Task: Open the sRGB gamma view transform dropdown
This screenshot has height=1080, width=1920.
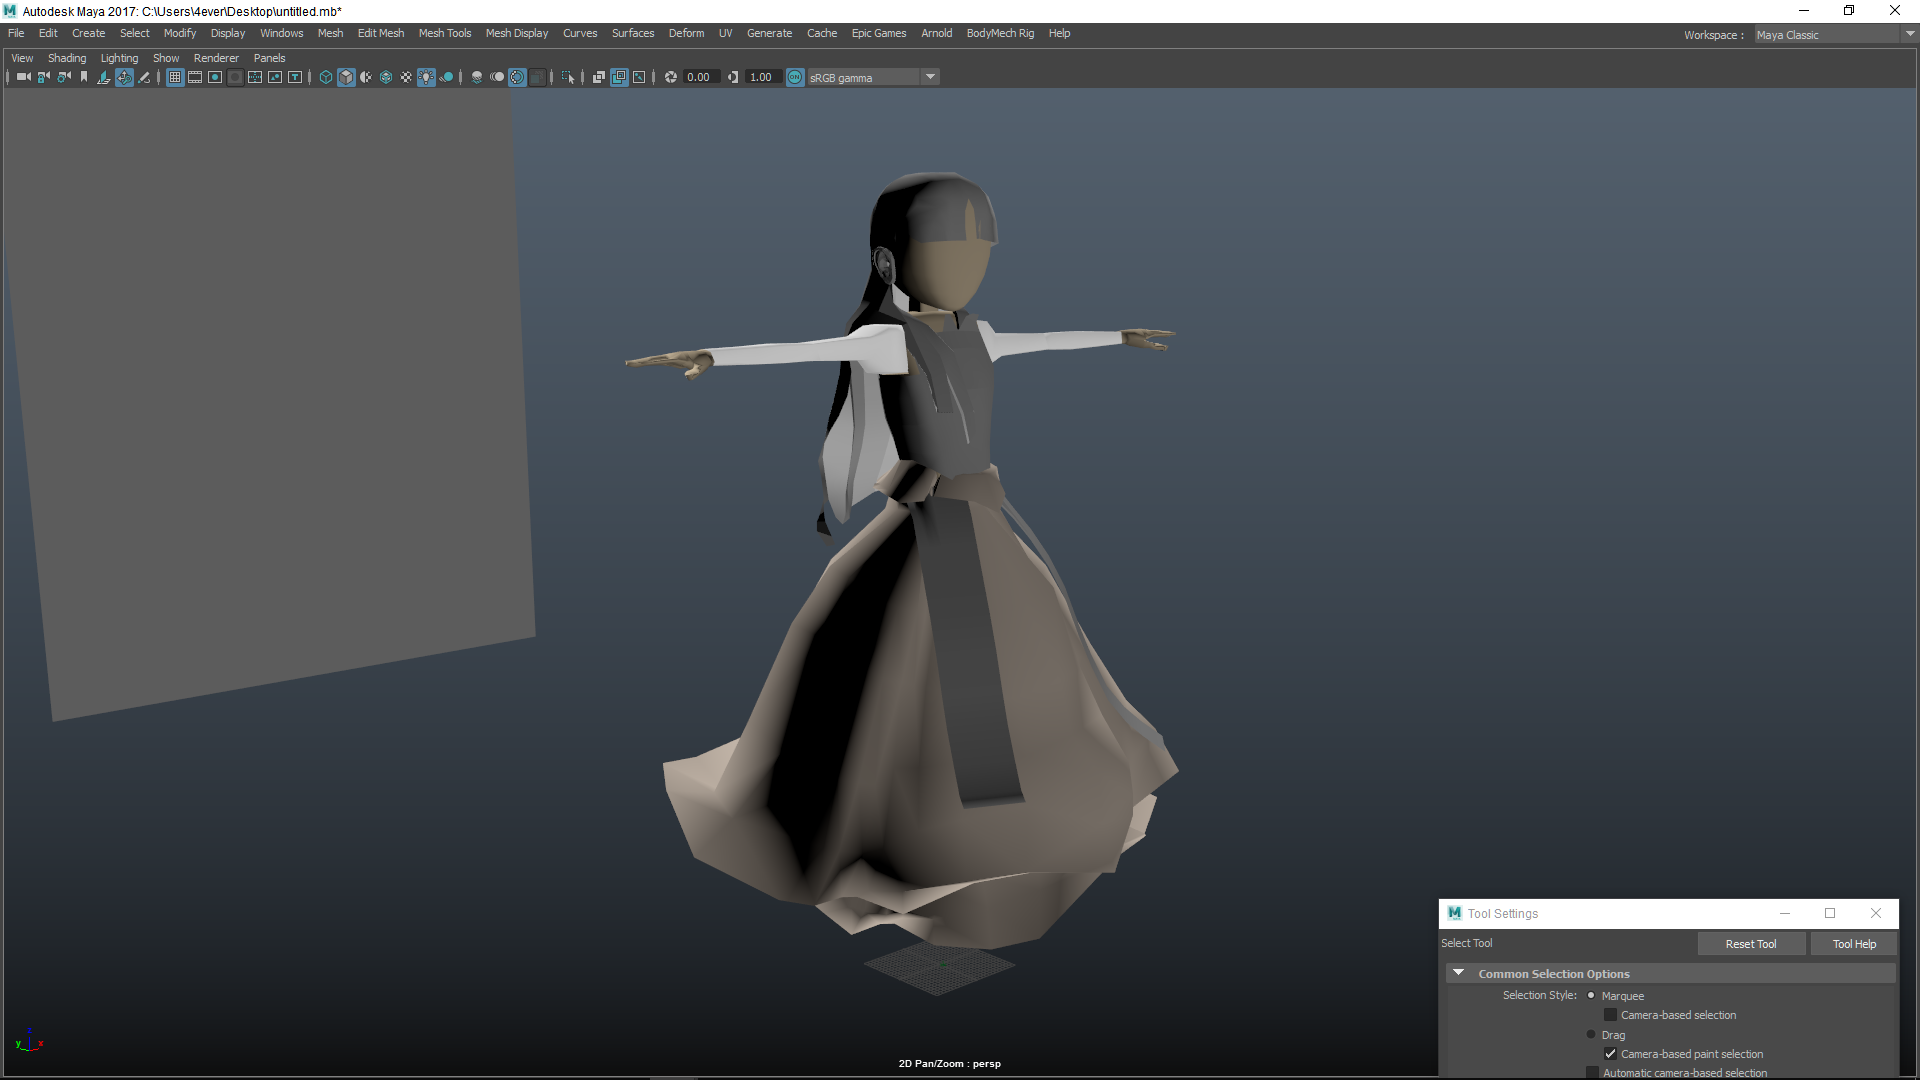Action: [930, 77]
